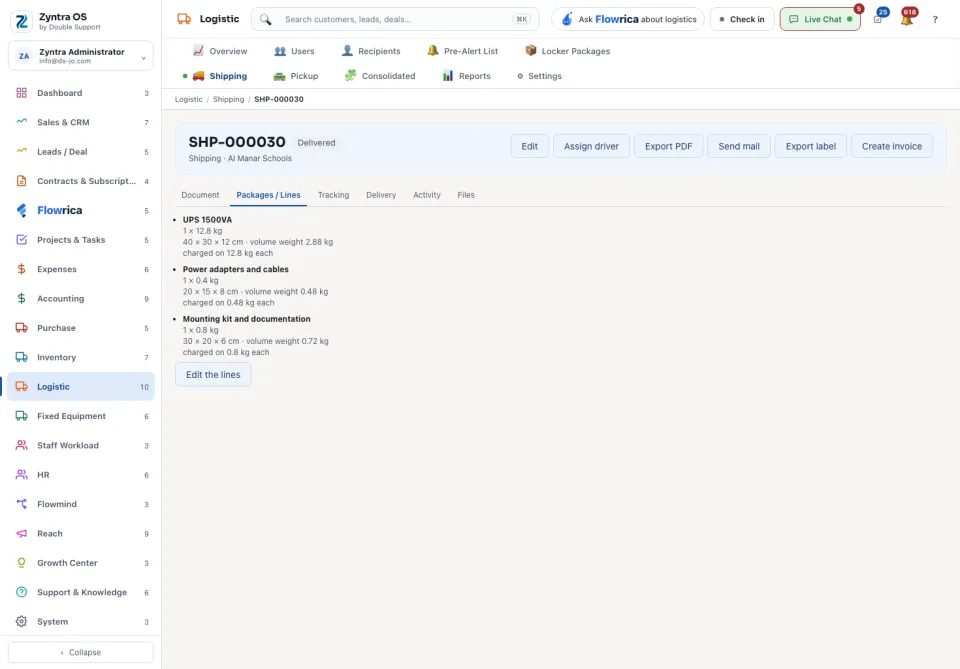Open the Flowmind branch icon
This screenshot has width=960, height=669.
(21, 504)
